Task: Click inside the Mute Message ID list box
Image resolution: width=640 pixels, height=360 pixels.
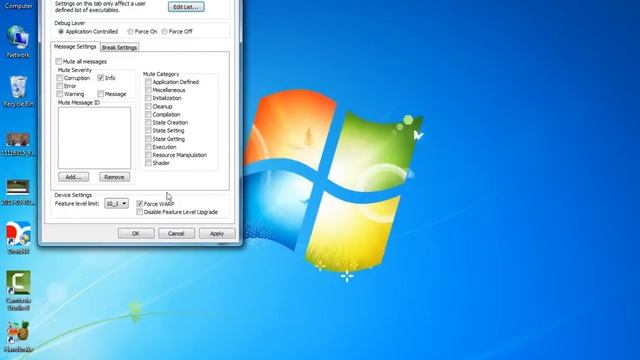Action: coord(94,138)
